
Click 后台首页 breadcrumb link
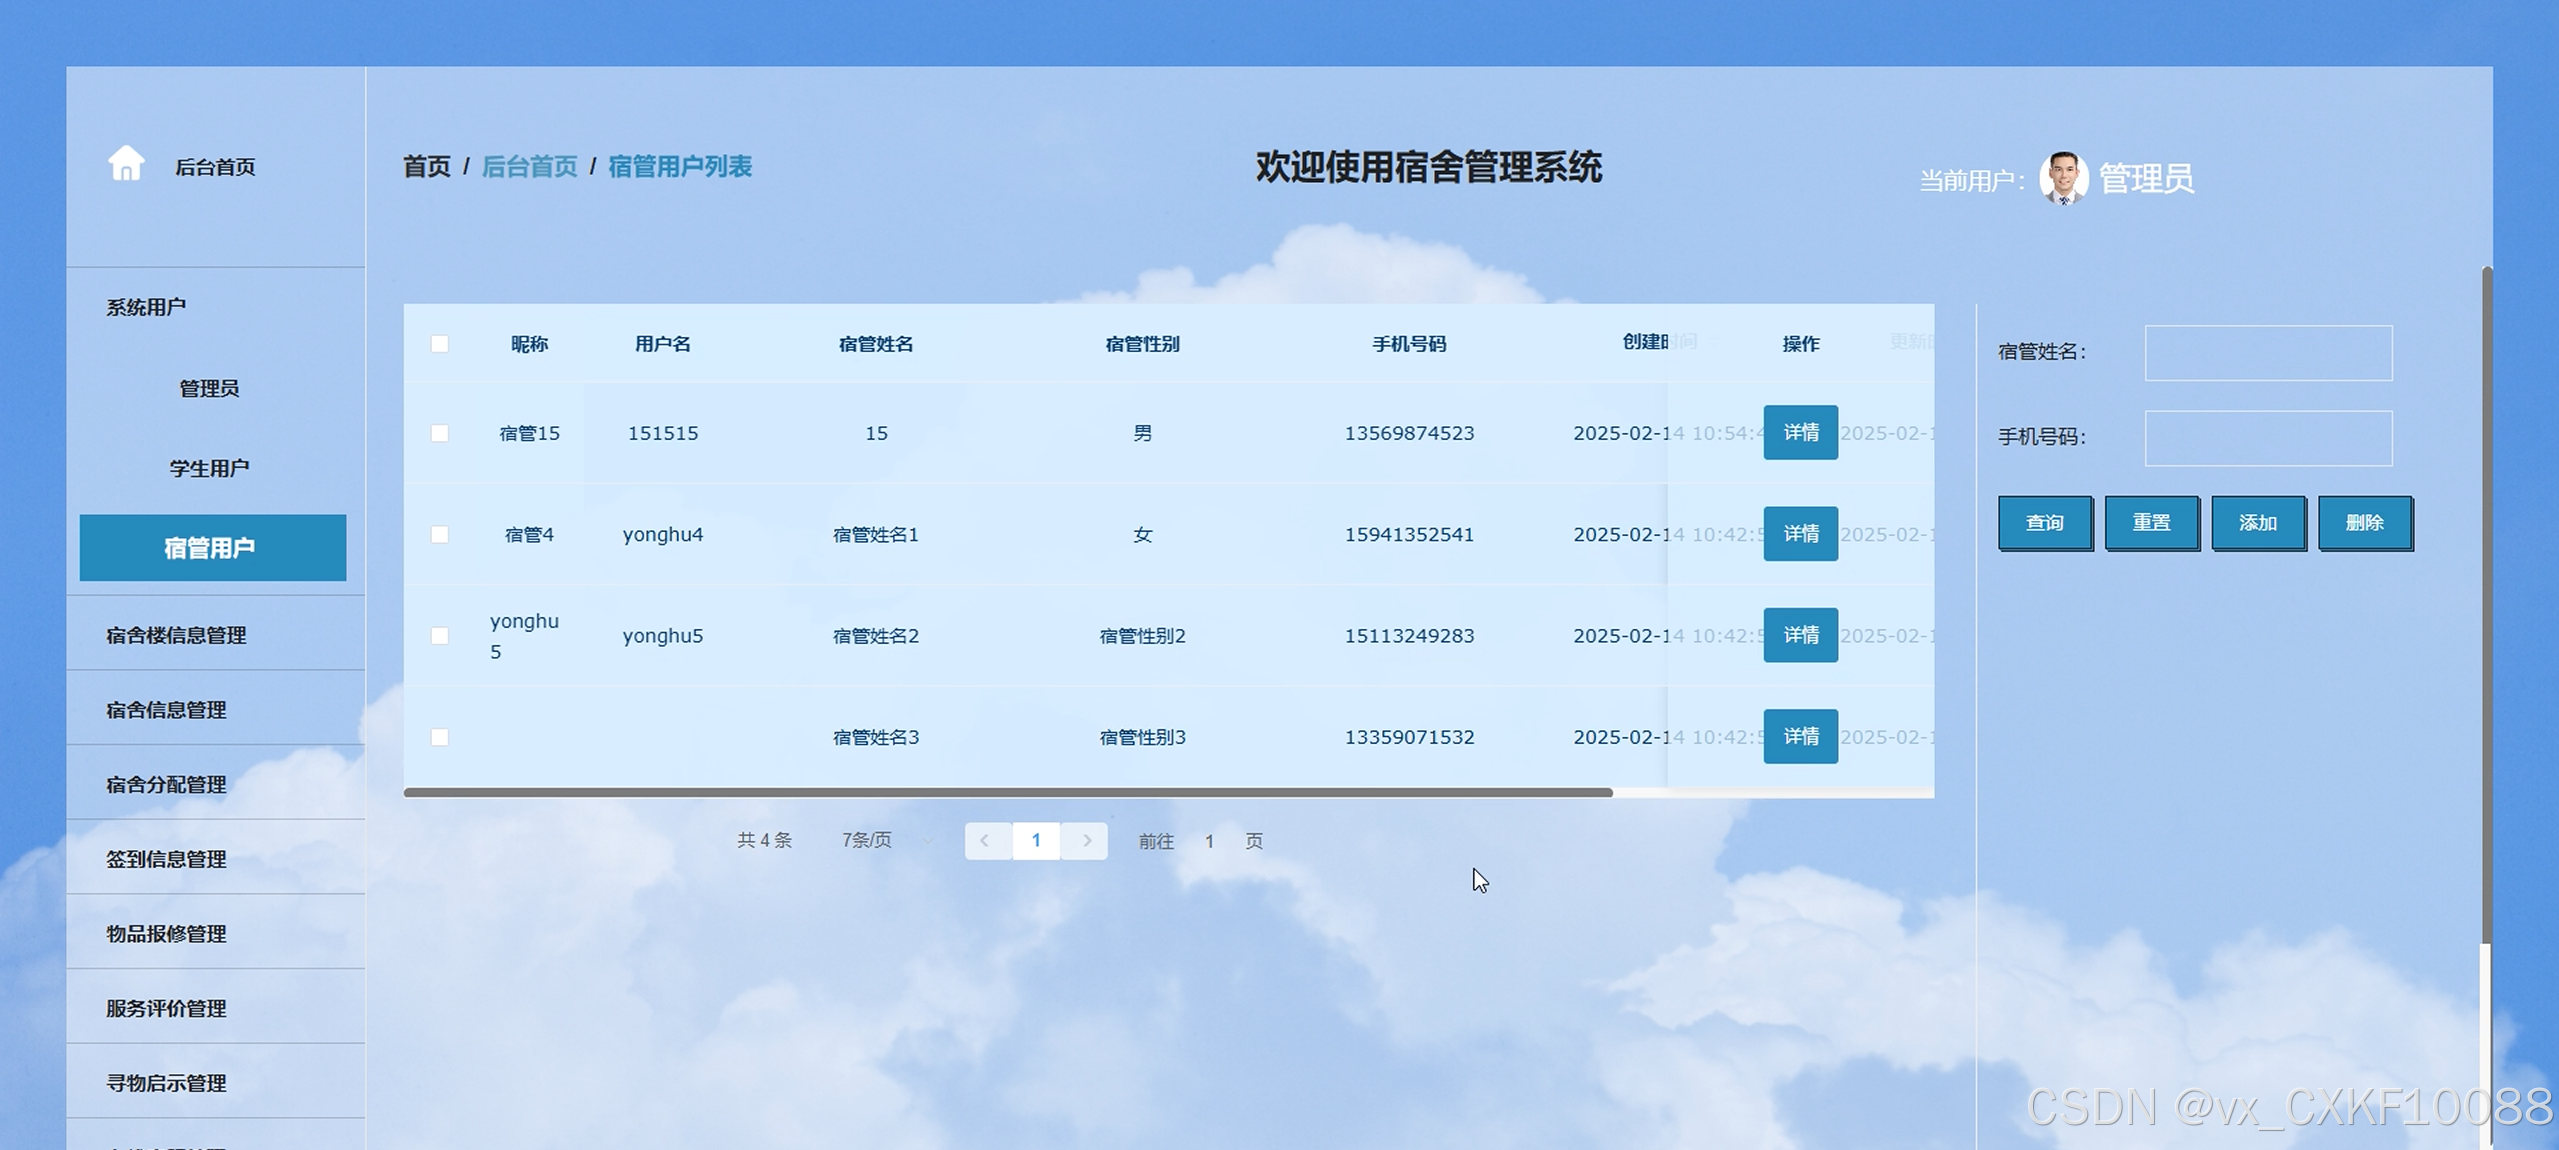(x=529, y=166)
